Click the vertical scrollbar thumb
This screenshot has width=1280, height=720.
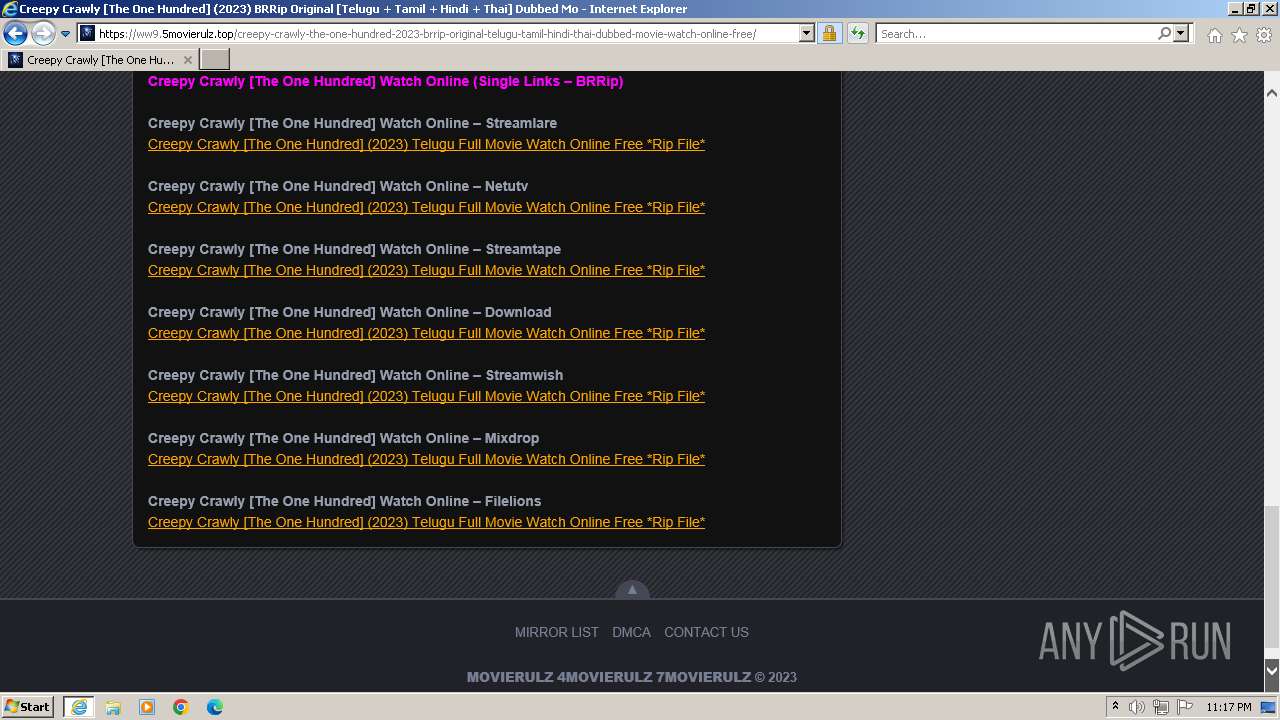(x=1272, y=577)
